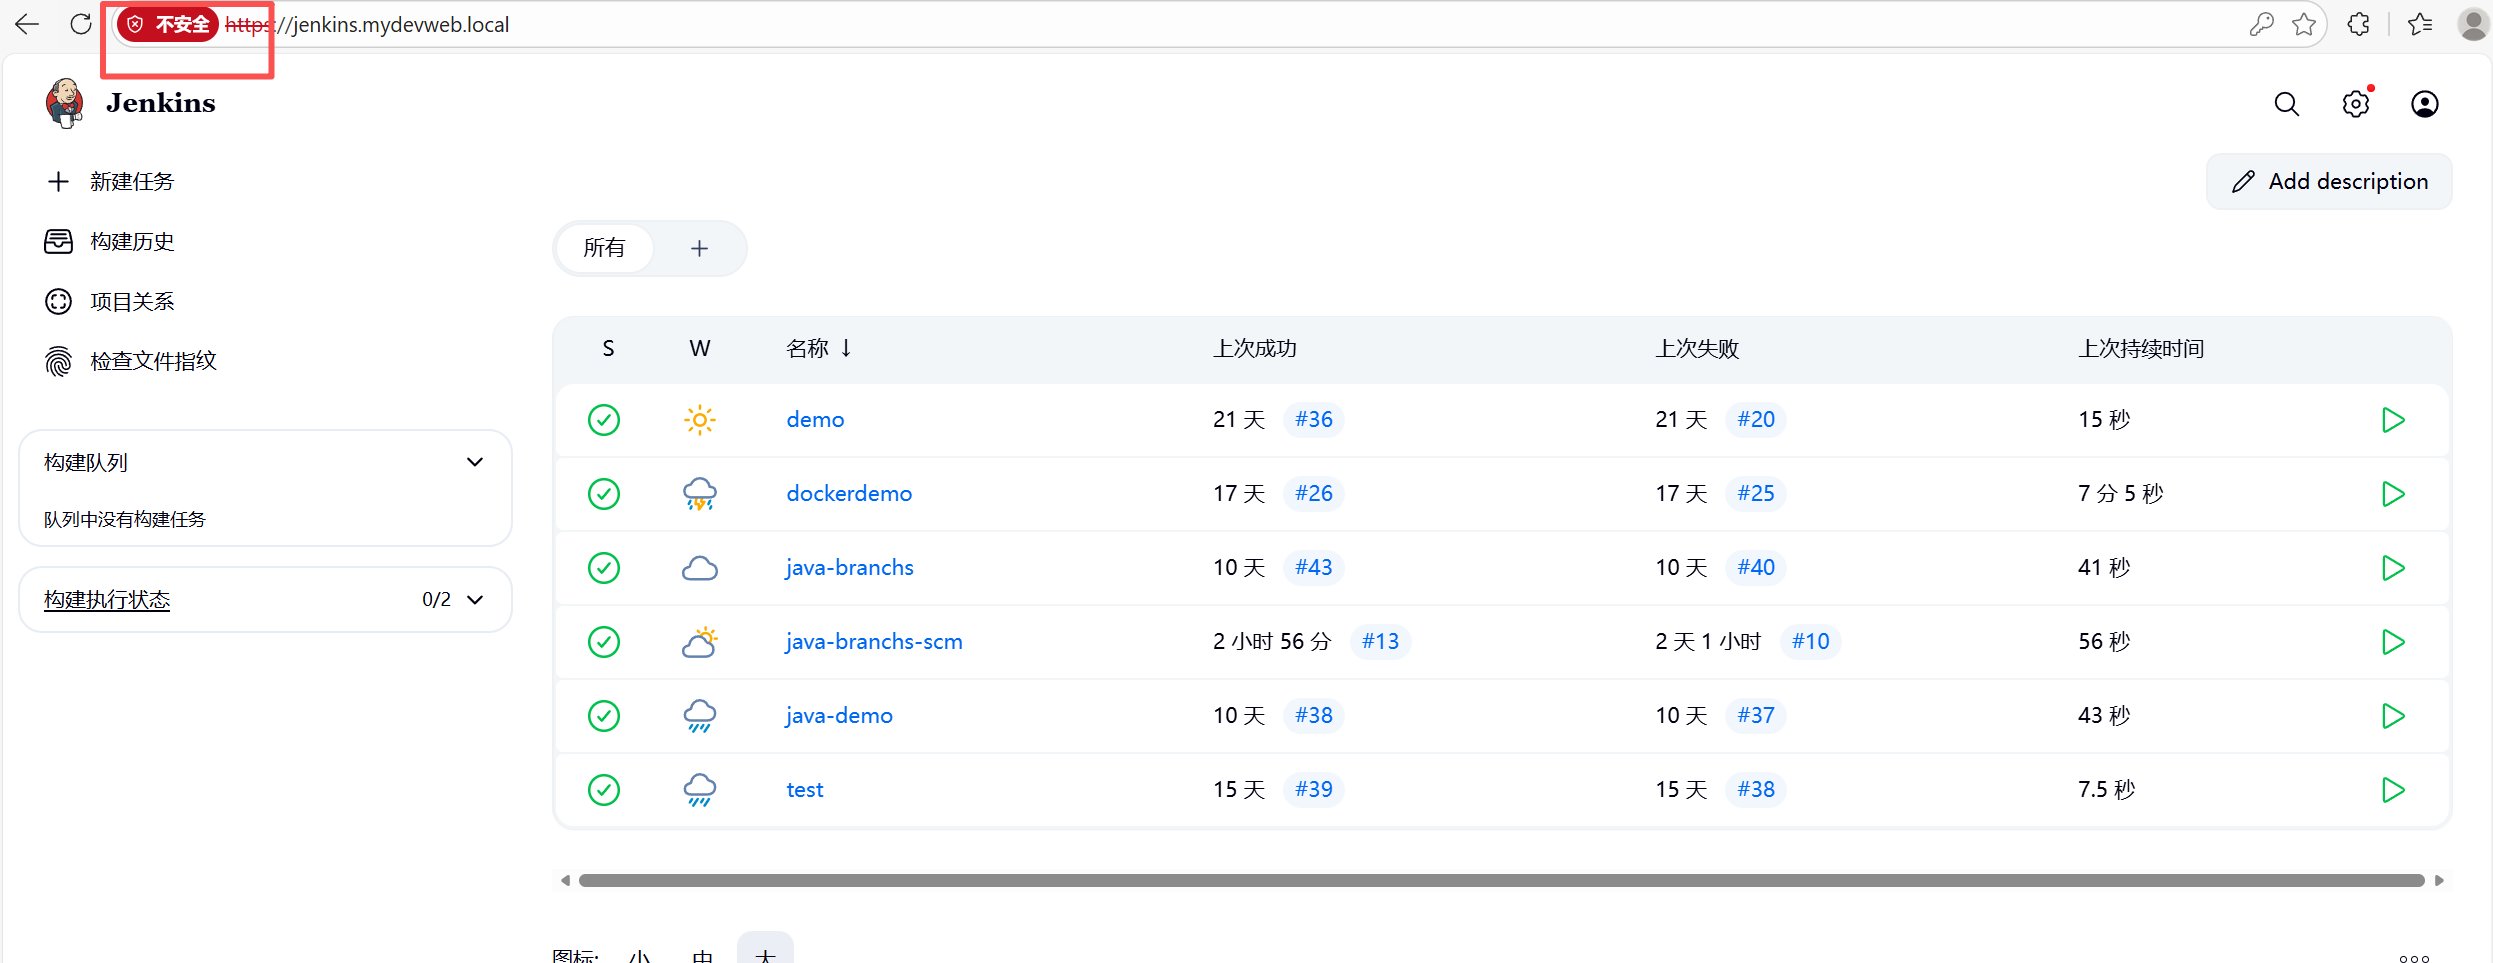Trigger build for java-branchs-scm job

click(2392, 642)
